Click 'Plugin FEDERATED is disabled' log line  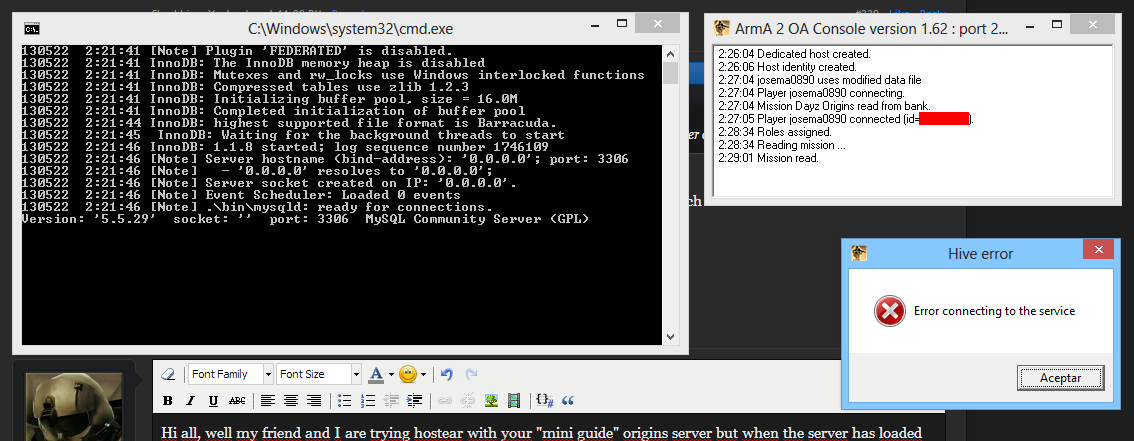(237, 51)
